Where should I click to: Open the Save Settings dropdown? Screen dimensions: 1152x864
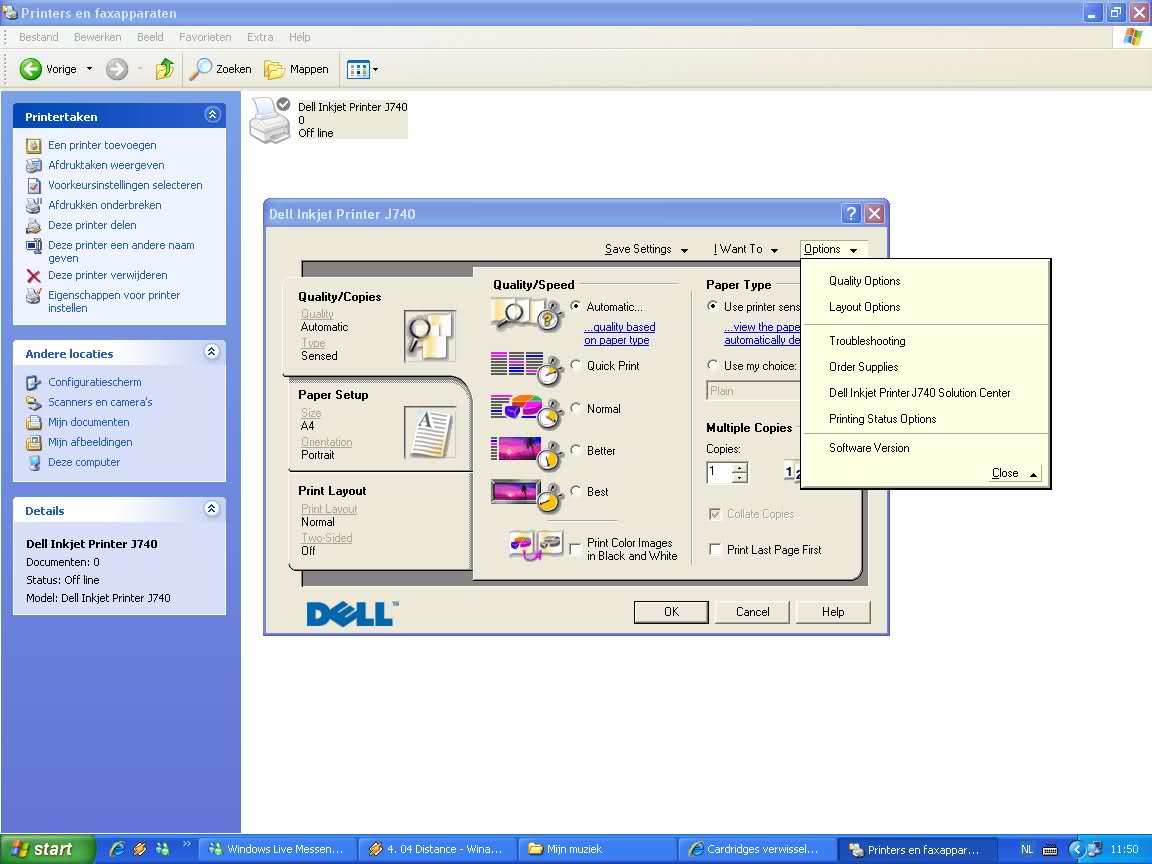tap(646, 250)
